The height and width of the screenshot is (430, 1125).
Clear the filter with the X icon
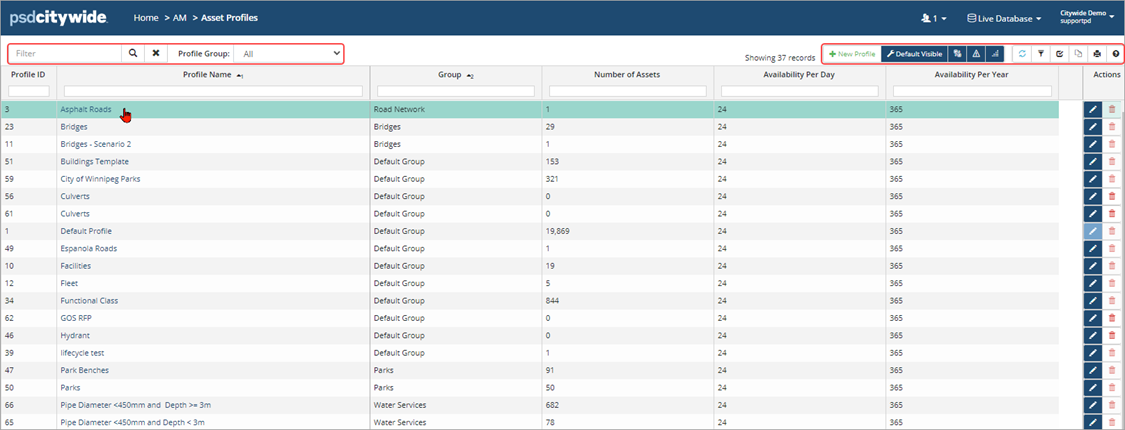(156, 53)
